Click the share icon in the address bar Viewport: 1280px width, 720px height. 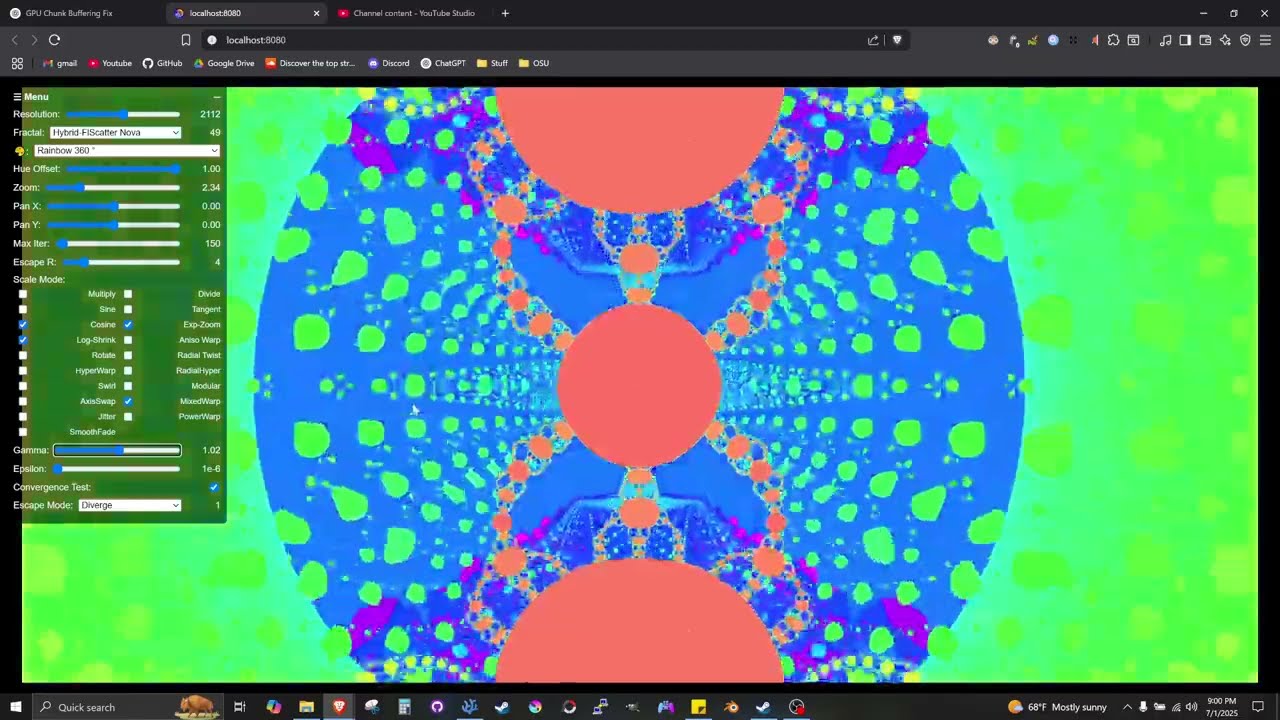(872, 40)
